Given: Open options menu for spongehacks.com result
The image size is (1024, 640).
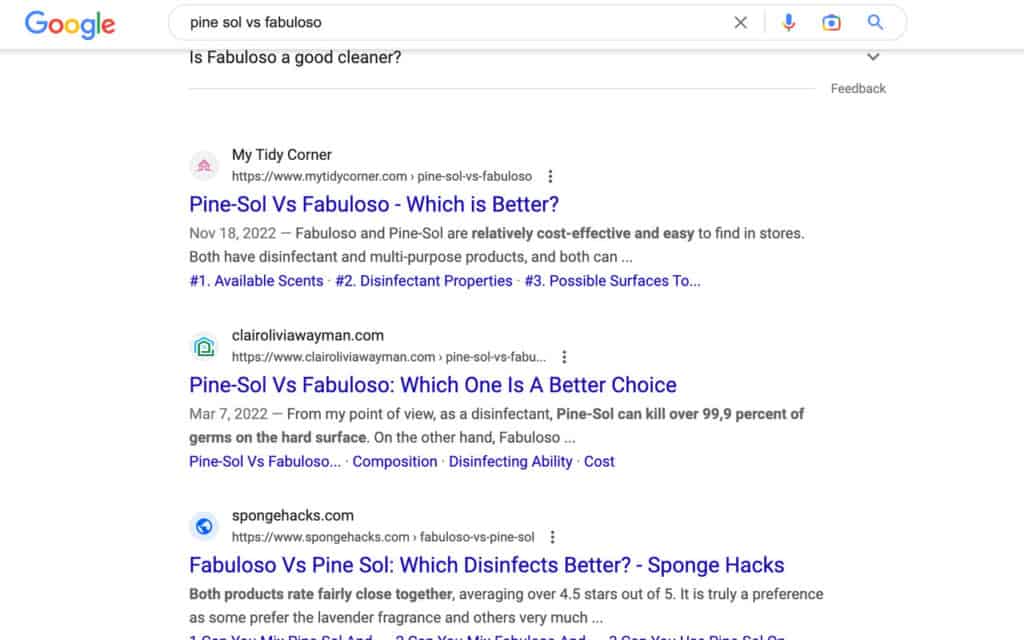Looking at the screenshot, I should point(552,537).
